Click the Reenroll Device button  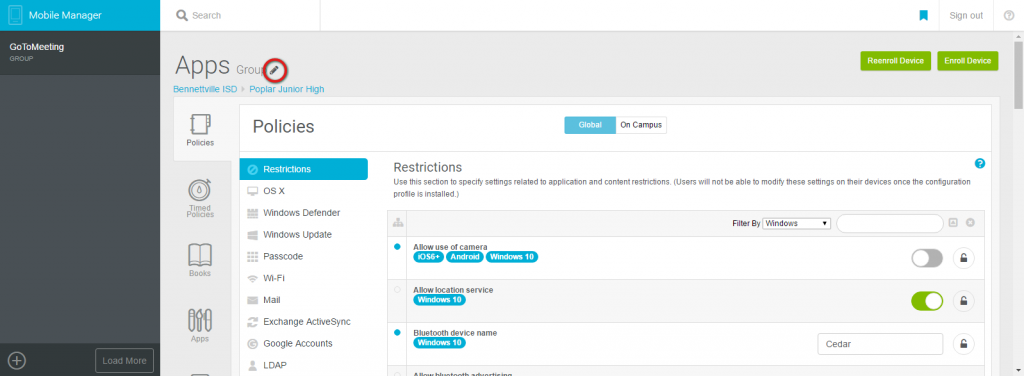click(x=895, y=61)
